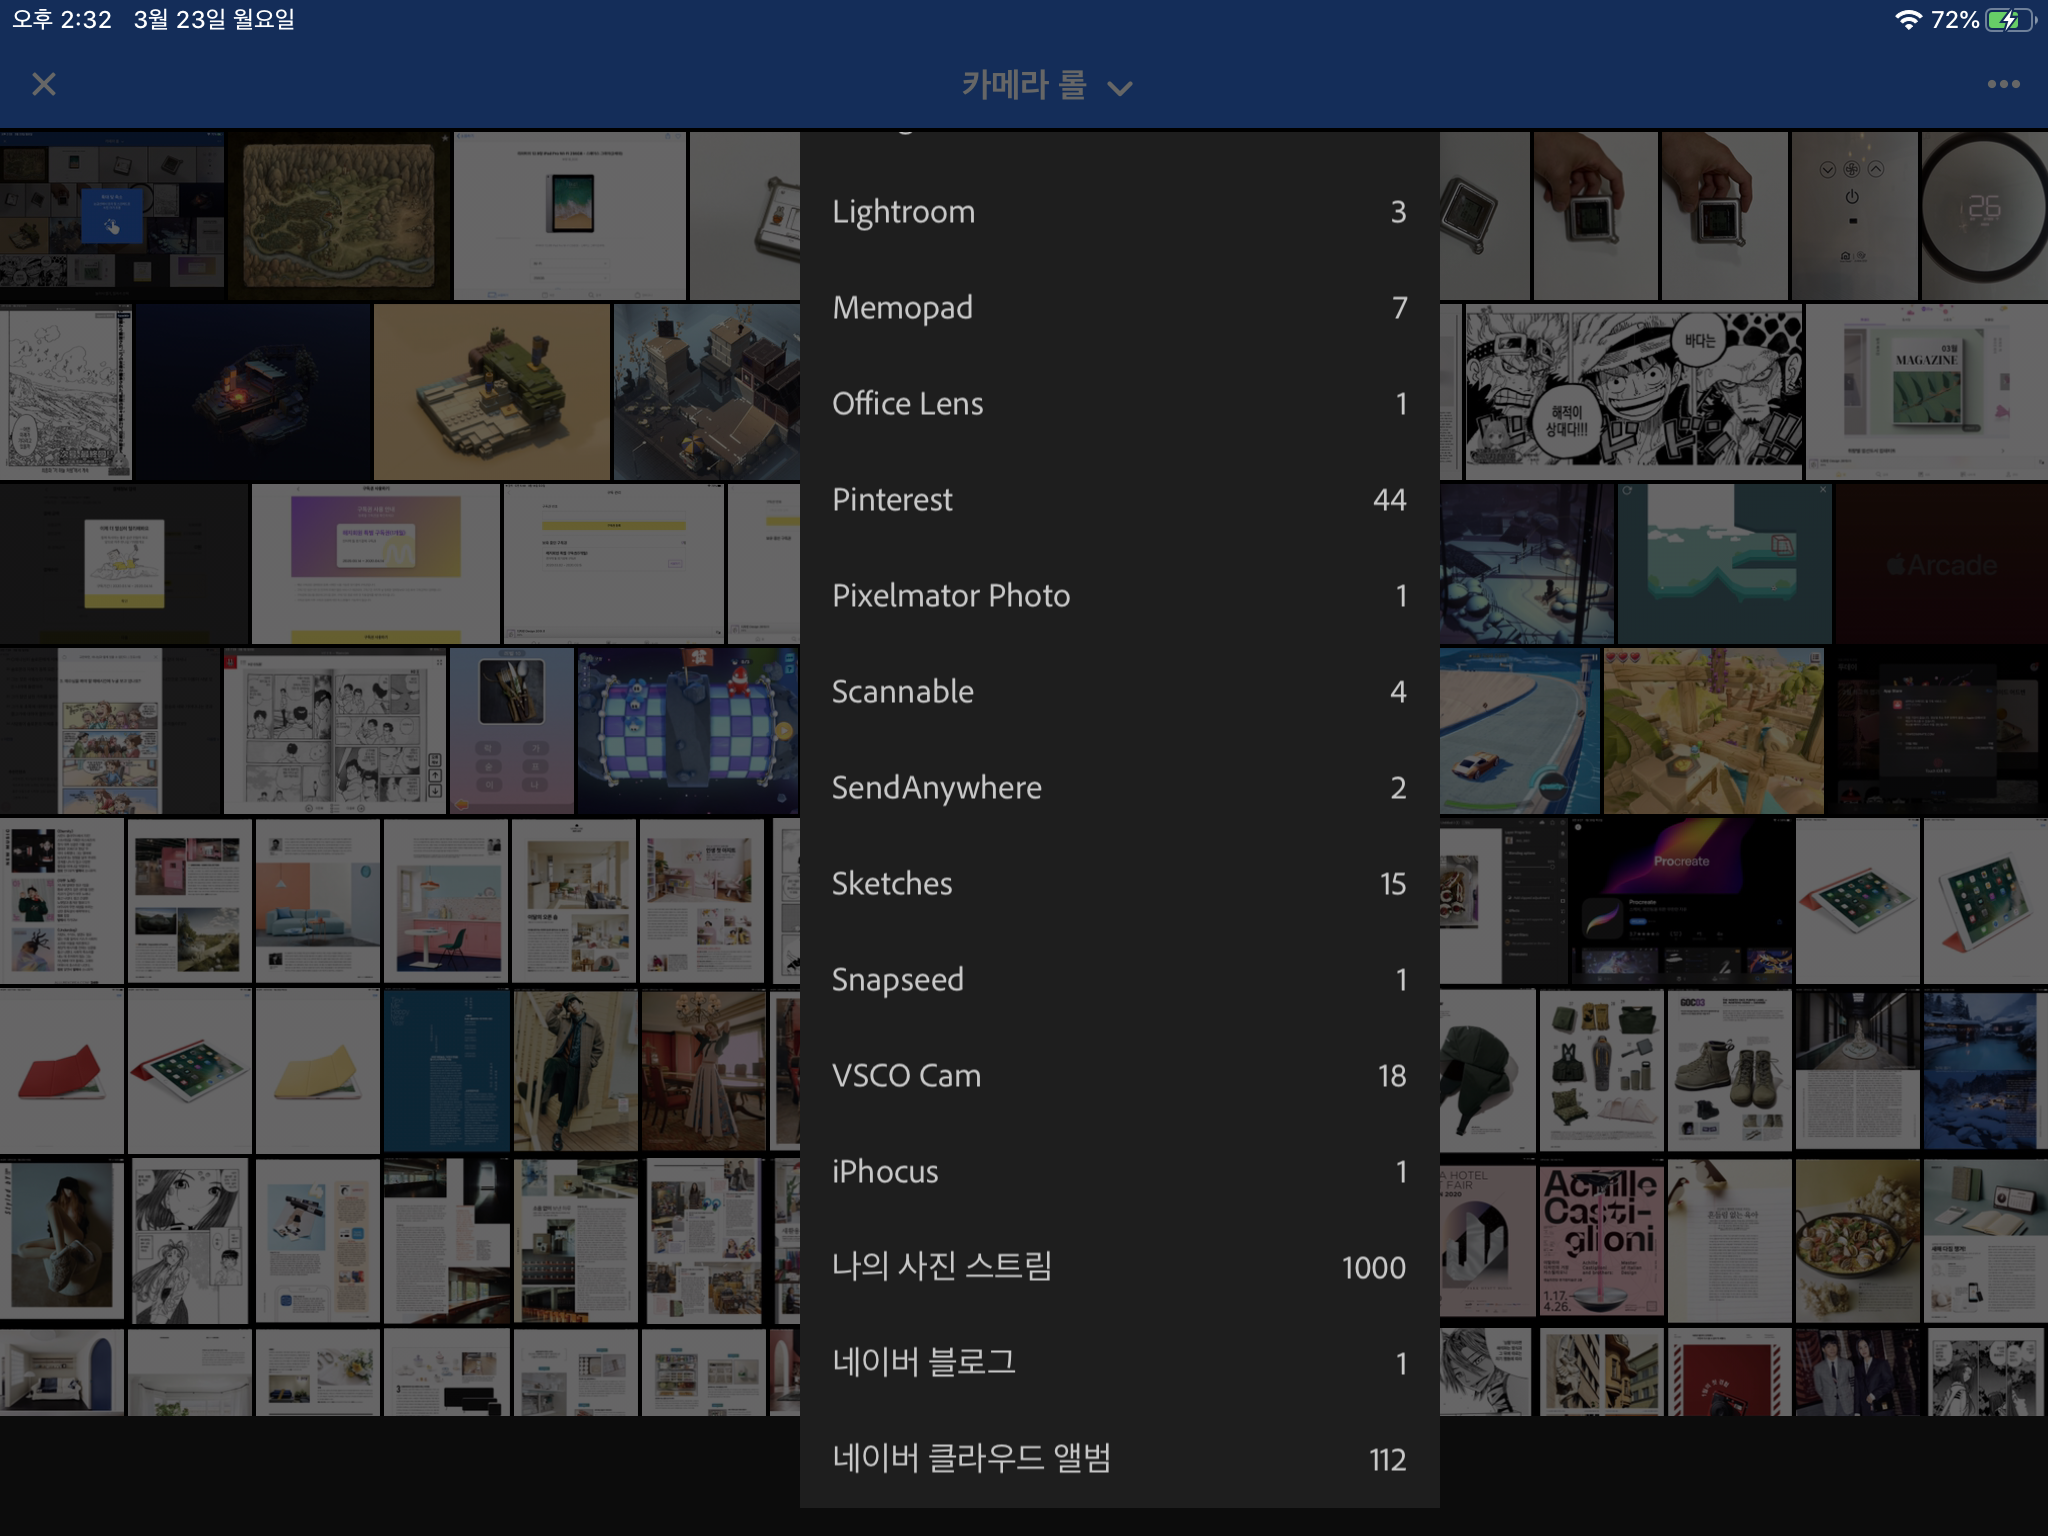Screen dimensions: 2048x1536
Task: Open the three-dot more options menu
Action: click(x=2003, y=85)
